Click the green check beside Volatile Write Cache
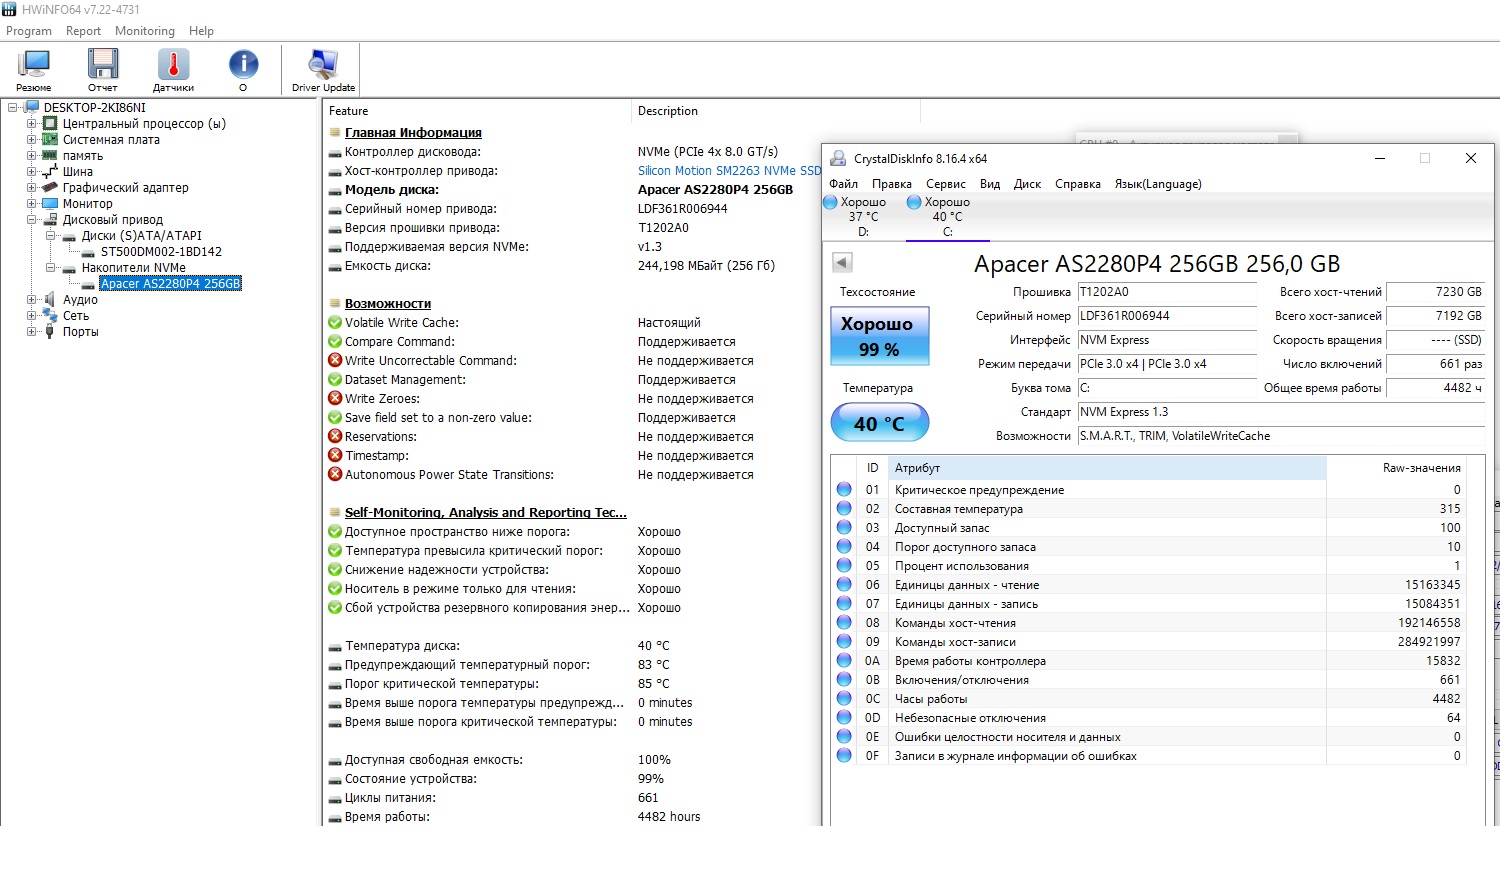The height and width of the screenshot is (886, 1500). (x=335, y=323)
